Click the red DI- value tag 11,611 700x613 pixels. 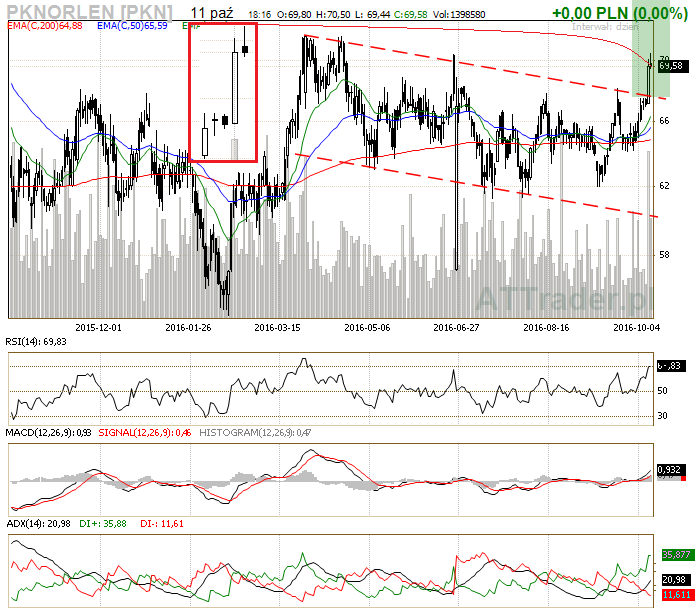click(x=676, y=595)
